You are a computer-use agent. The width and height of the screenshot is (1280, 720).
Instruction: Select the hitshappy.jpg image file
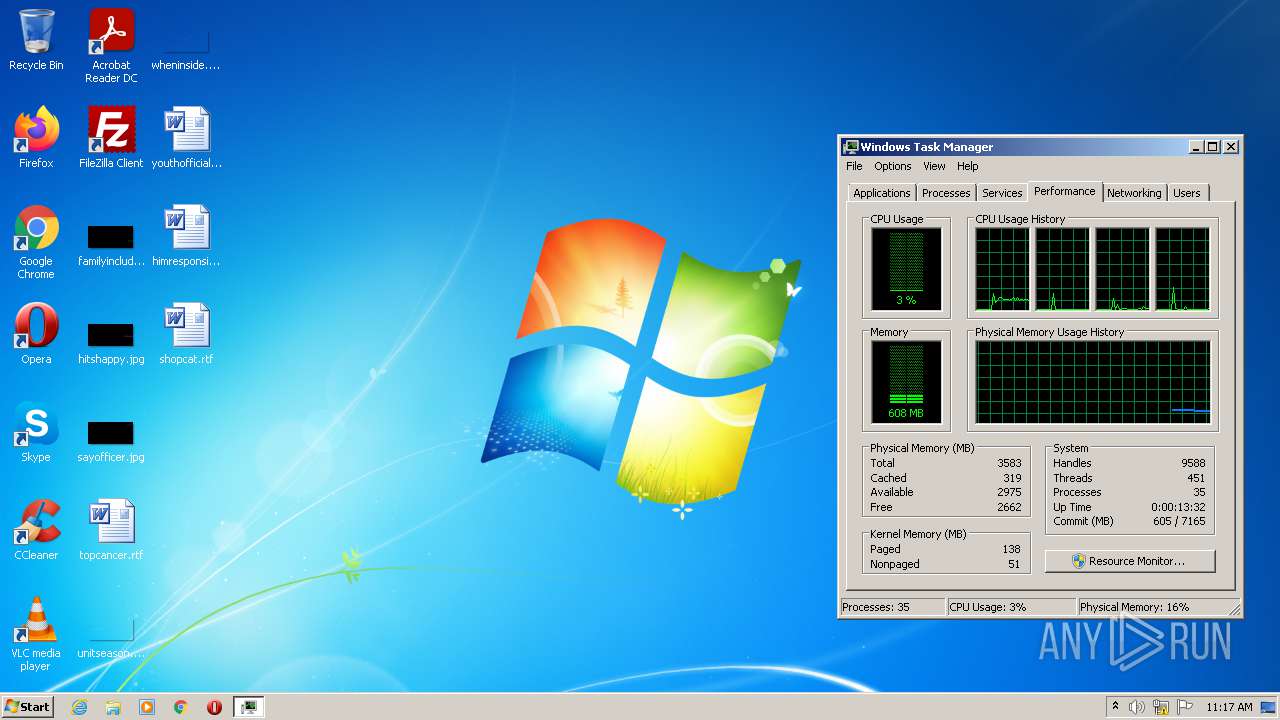click(x=111, y=342)
